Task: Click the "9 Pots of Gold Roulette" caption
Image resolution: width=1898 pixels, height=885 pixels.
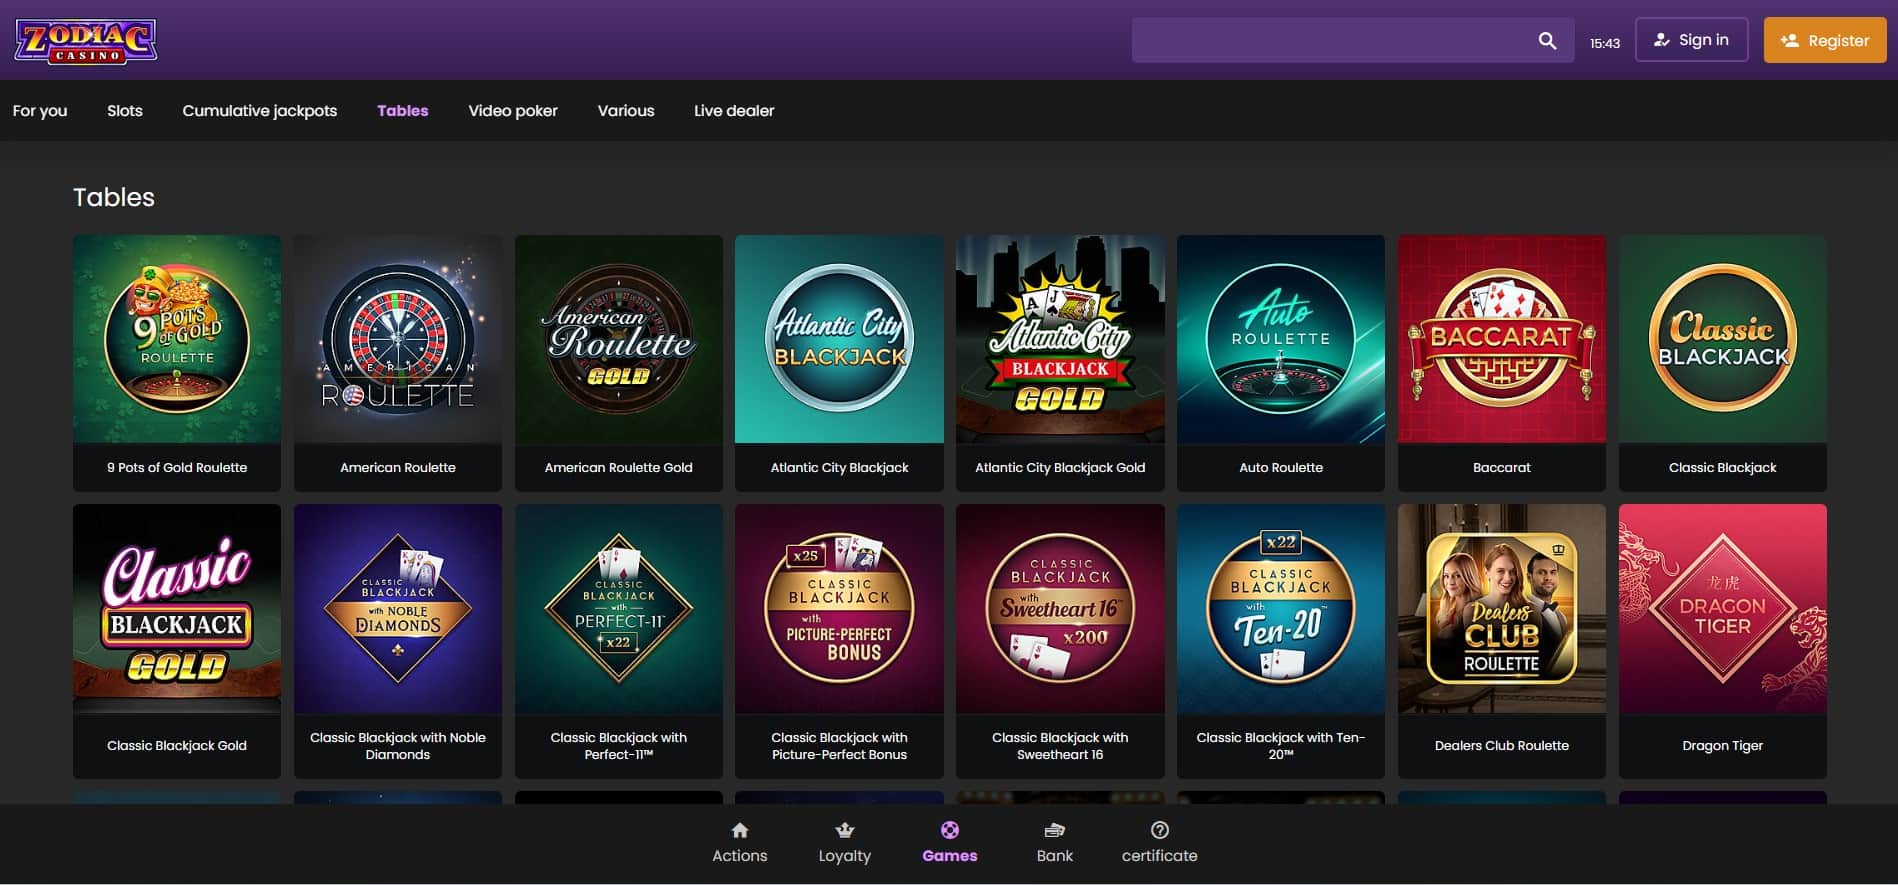Action: [x=177, y=467]
